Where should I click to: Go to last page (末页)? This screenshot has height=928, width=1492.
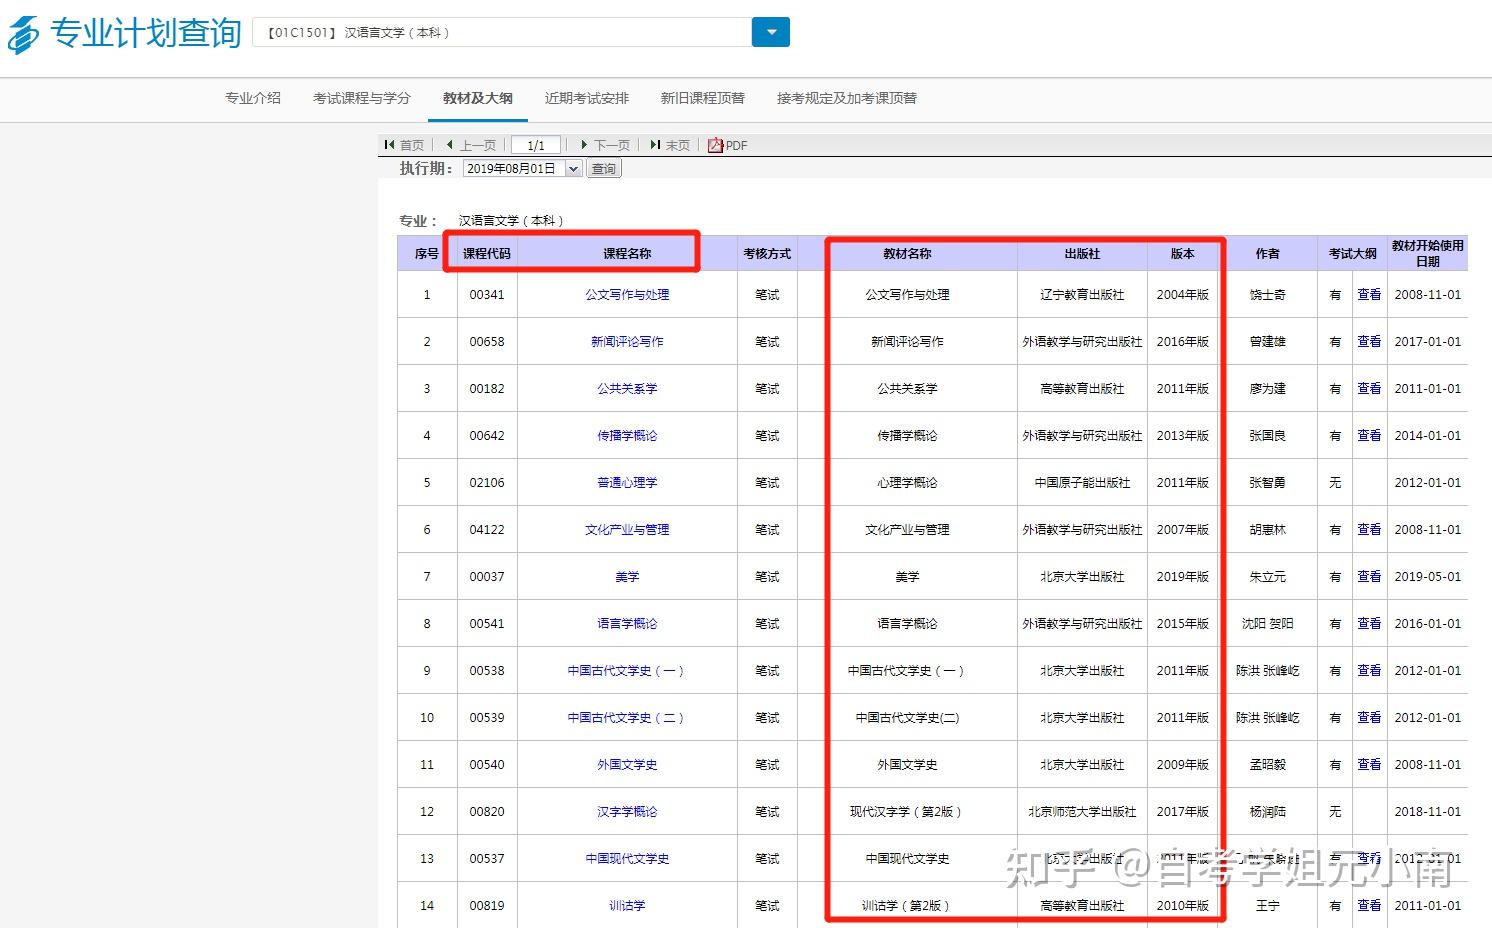[x=670, y=145]
